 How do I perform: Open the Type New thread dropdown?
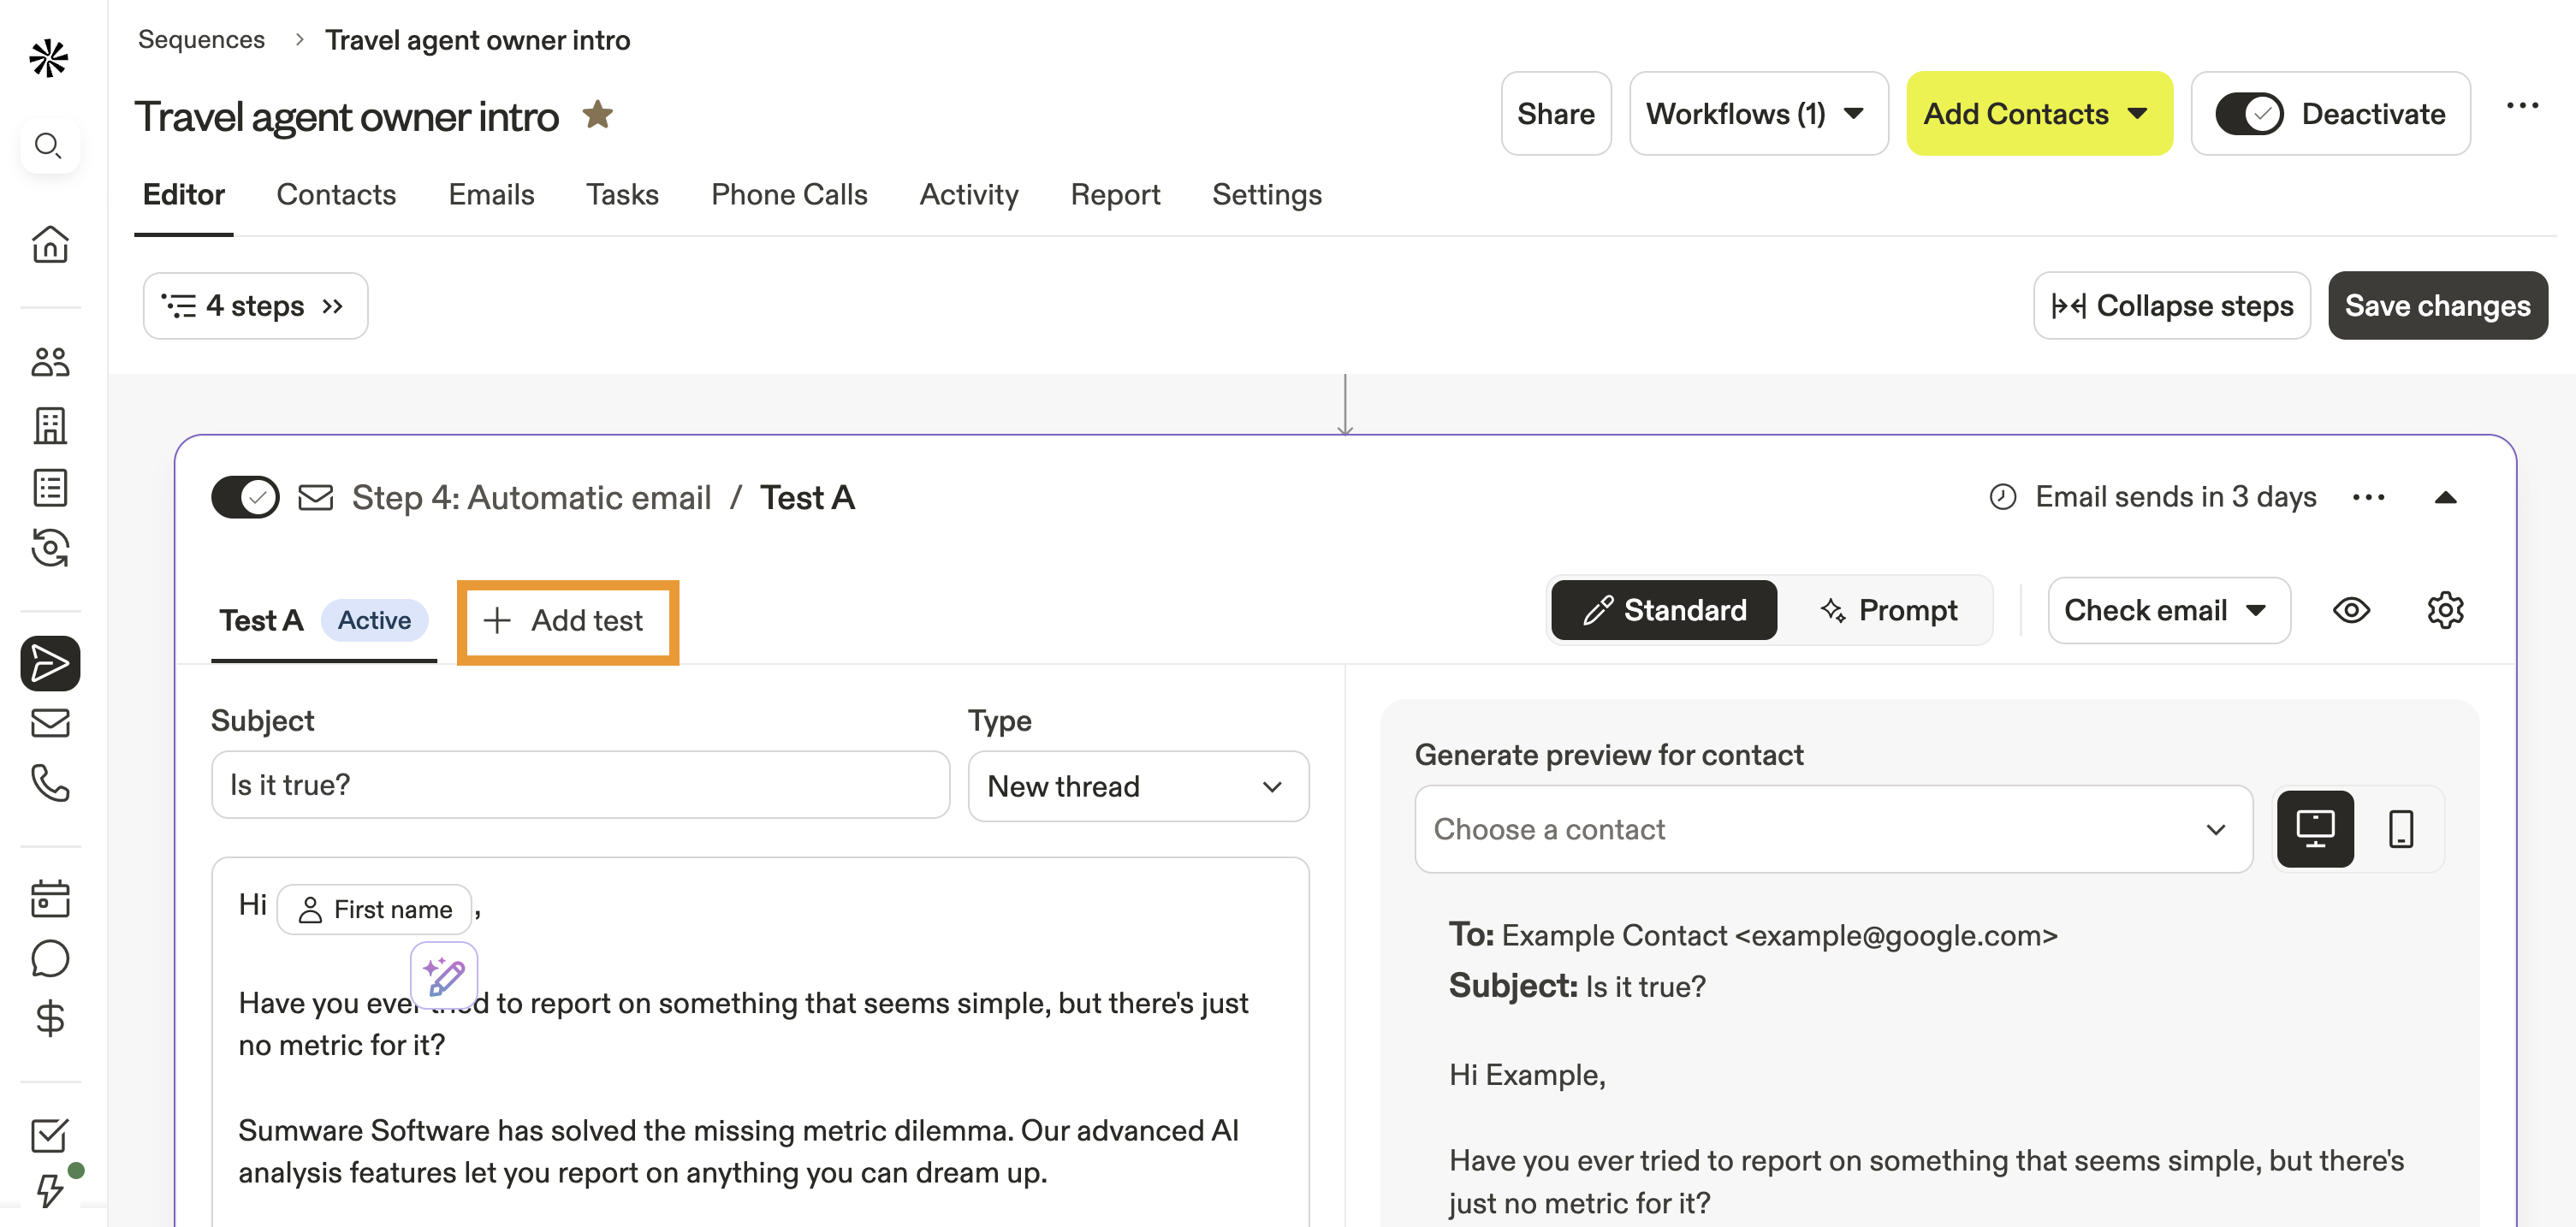tap(1137, 786)
